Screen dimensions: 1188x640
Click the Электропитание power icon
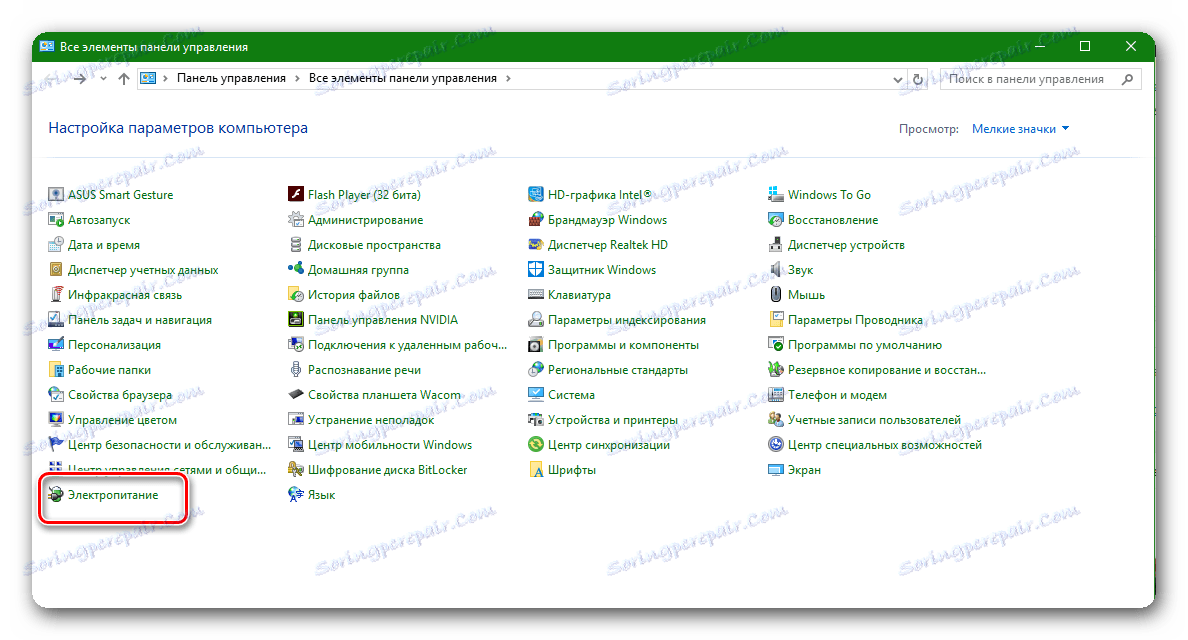pyautogui.click(x=55, y=495)
